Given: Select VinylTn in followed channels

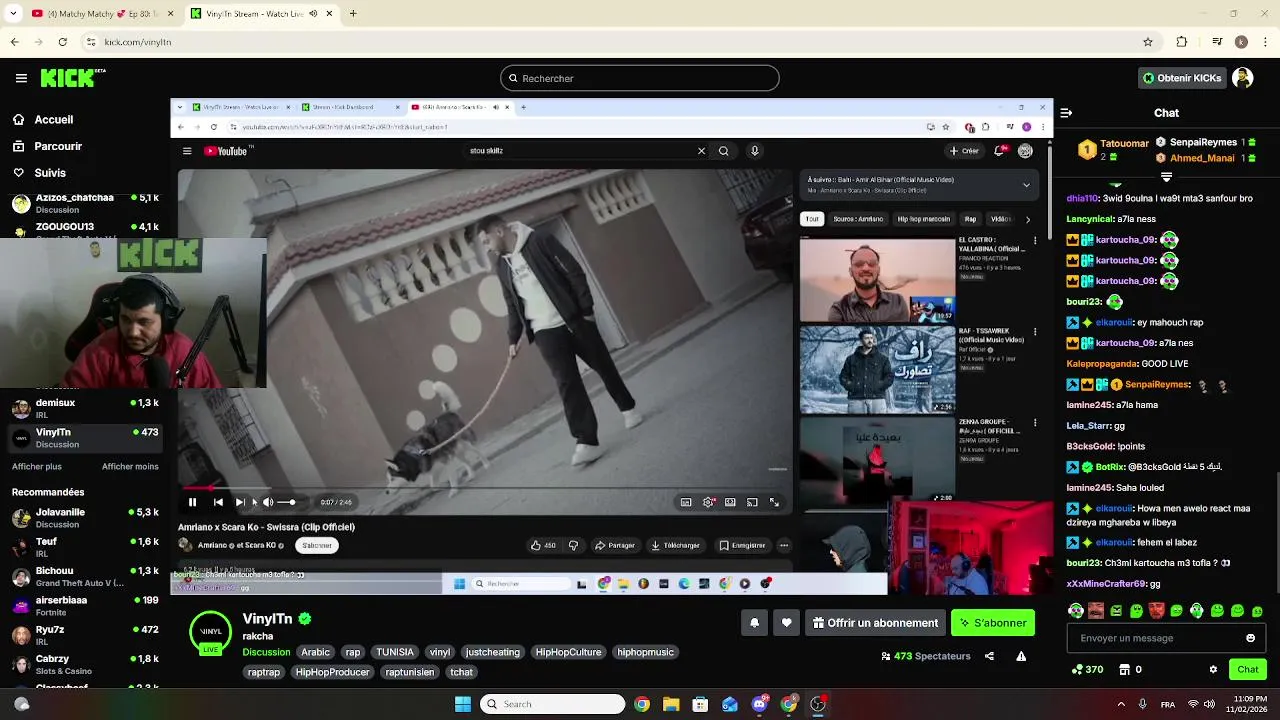Looking at the screenshot, I should (85, 438).
